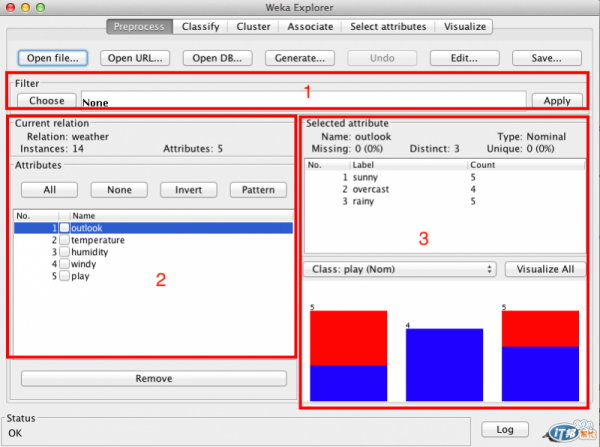Click the green window zoom button
The width and height of the screenshot is (600, 447).
pyautogui.click(x=40, y=7)
